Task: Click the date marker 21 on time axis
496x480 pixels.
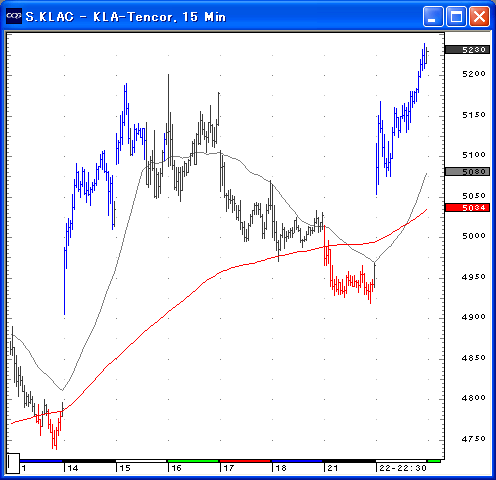Action: [333, 468]
